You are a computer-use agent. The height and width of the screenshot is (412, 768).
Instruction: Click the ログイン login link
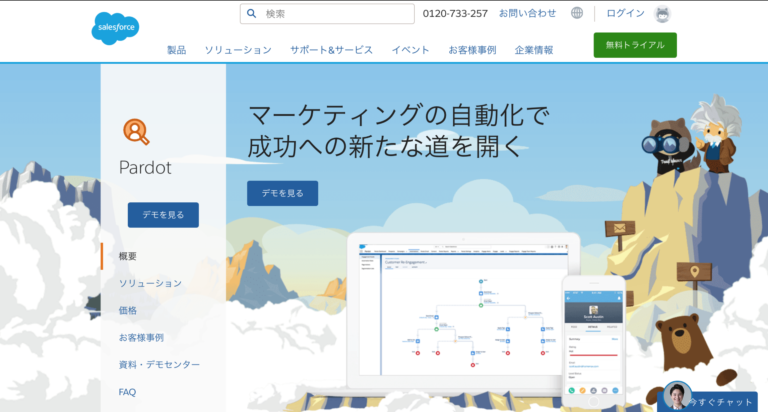625,13
